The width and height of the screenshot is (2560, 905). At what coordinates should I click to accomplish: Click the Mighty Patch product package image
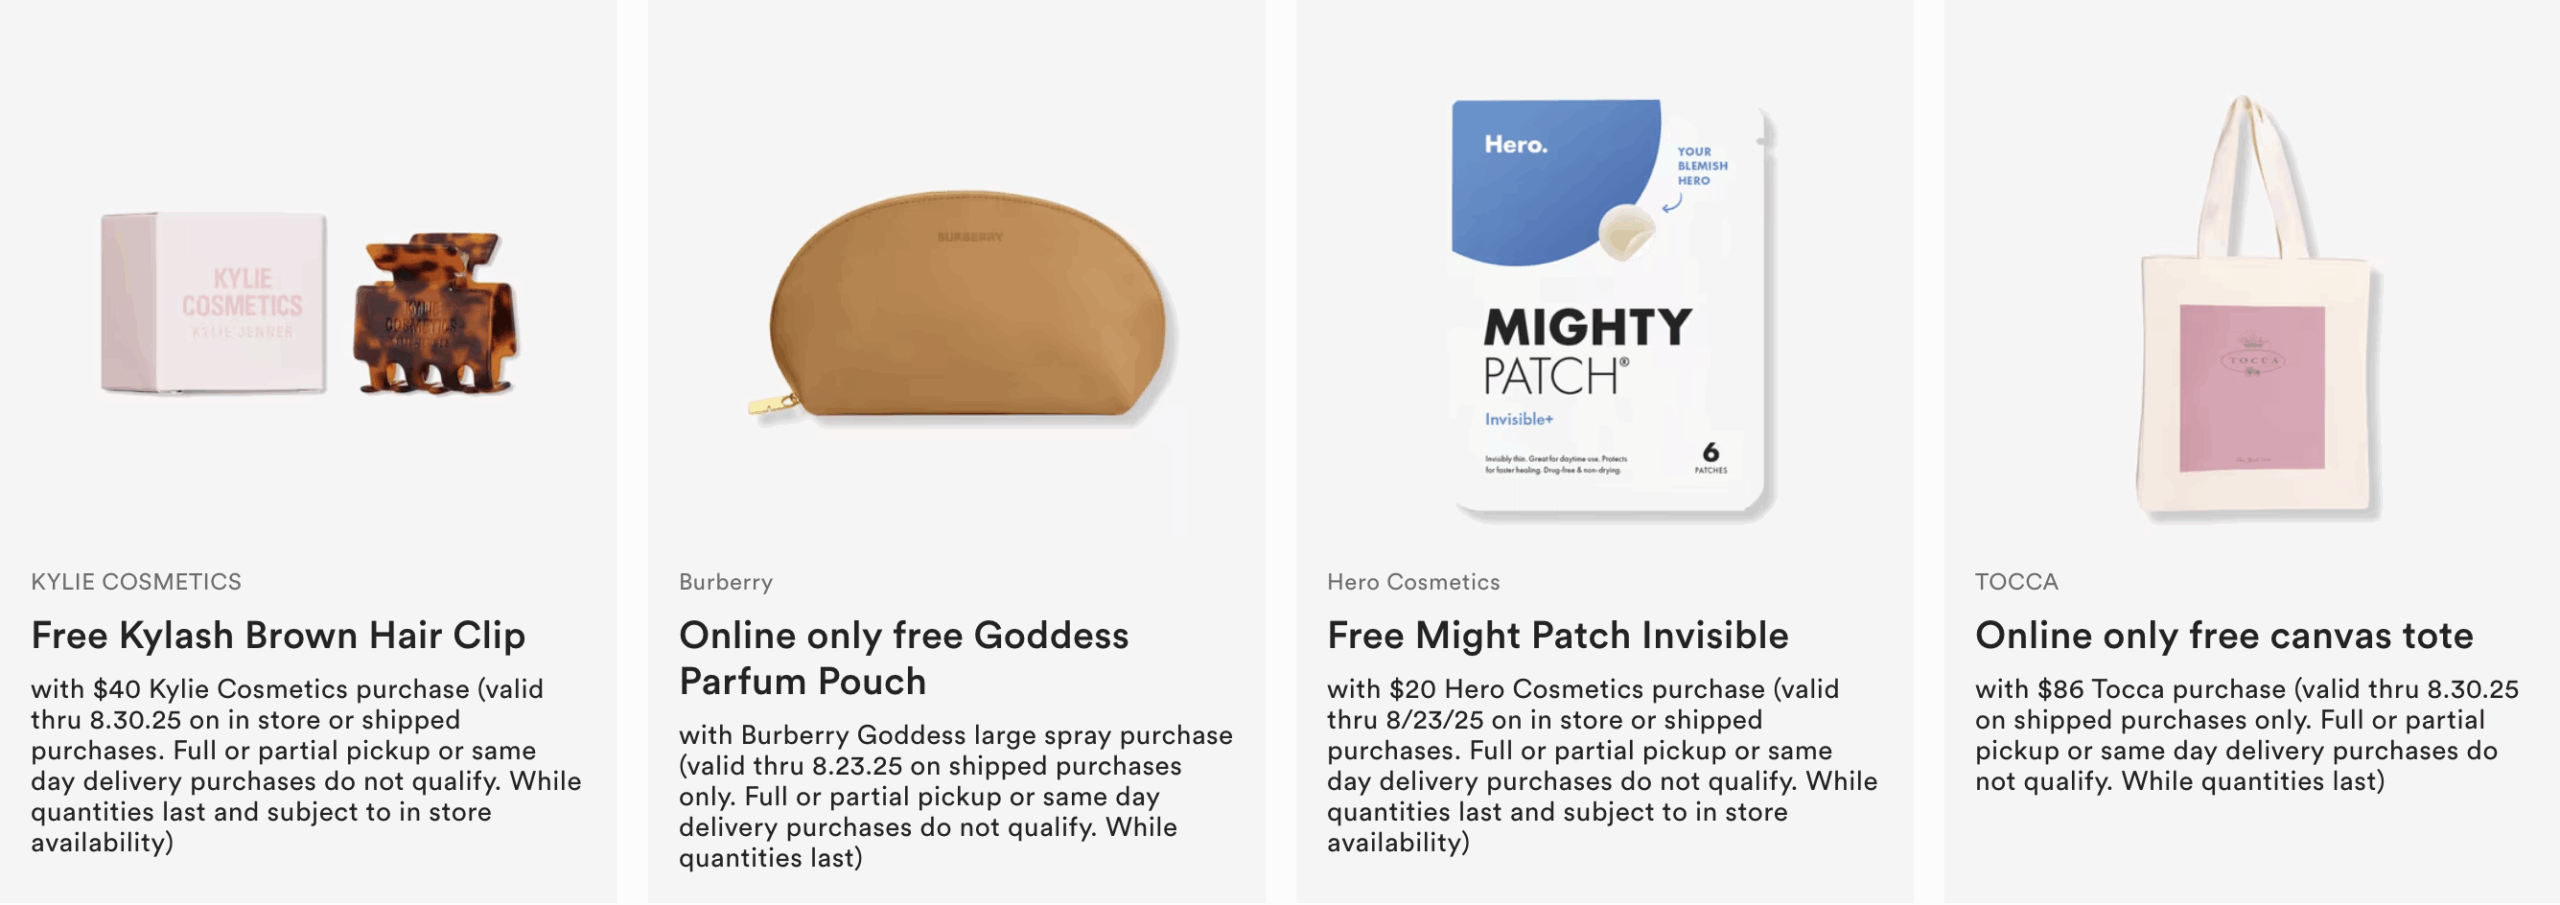(x=1610, y=310)
